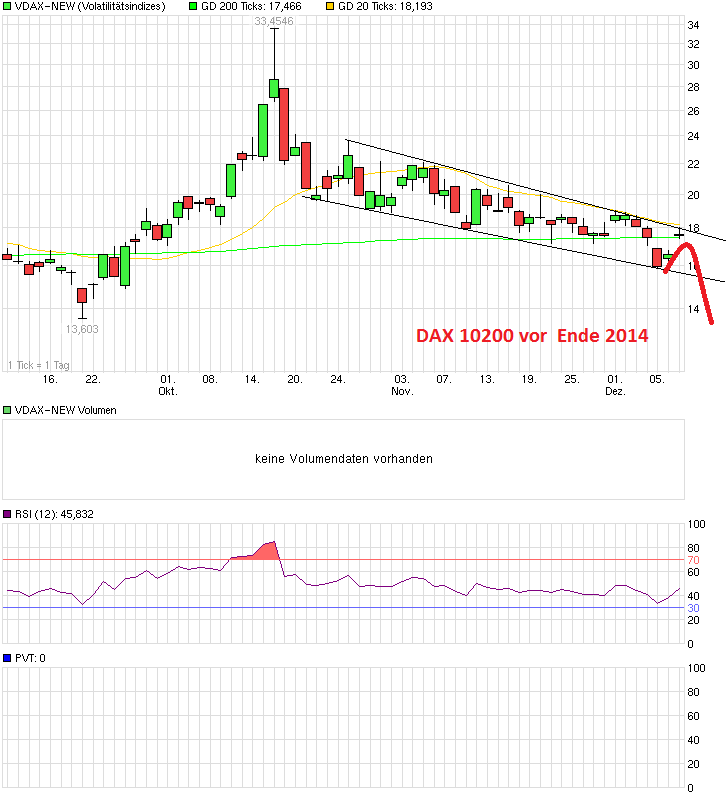Click the 'RSI (12): 45,832' label

(x=54, y=514)
